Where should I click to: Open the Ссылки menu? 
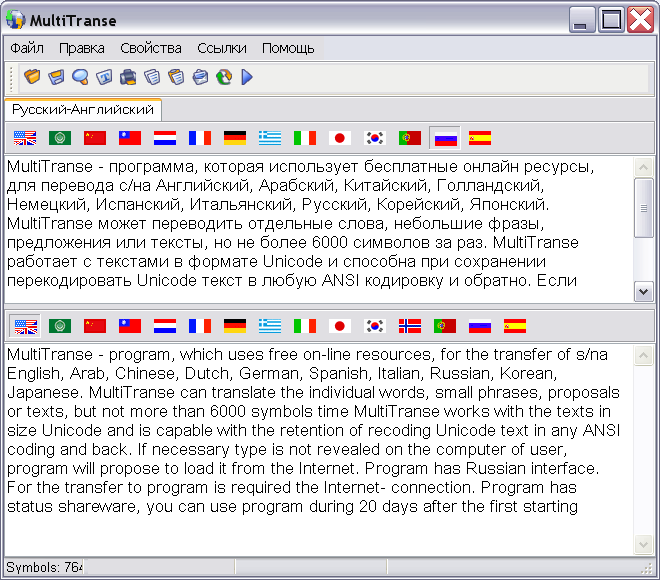pos(222,48)
